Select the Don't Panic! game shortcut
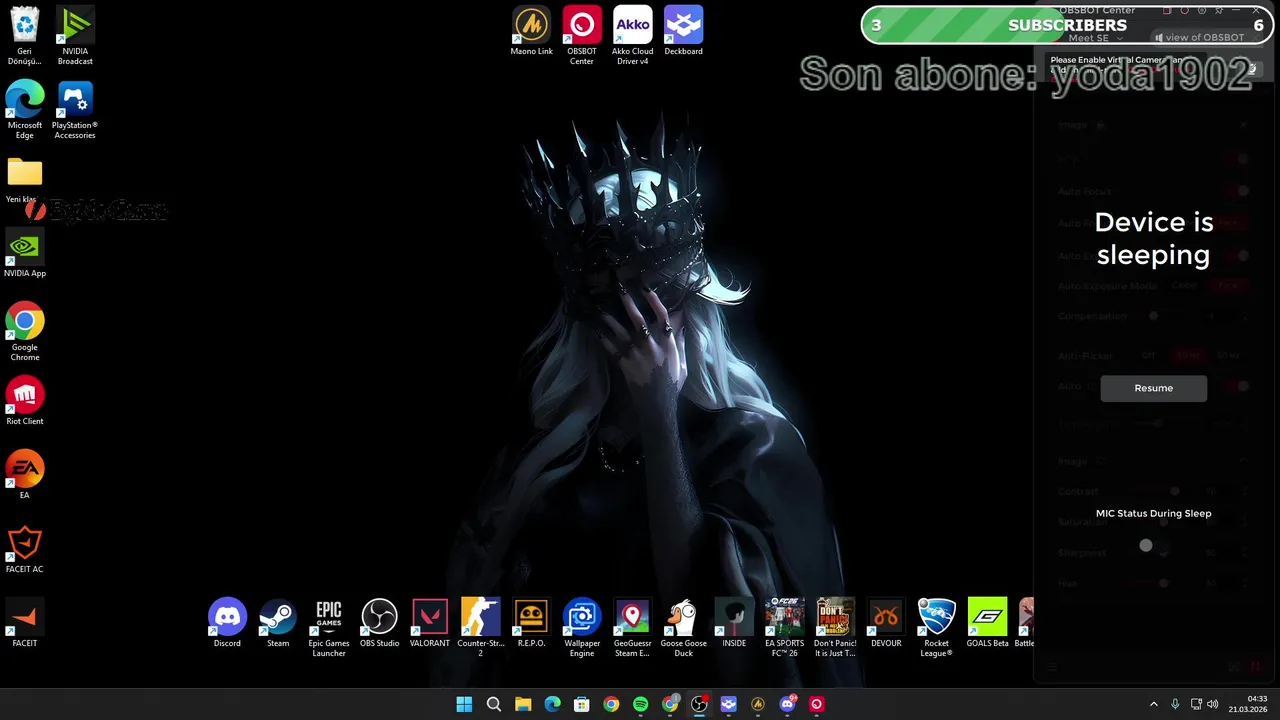Viewport: 1280px width, 720px height. pos(836,628)
